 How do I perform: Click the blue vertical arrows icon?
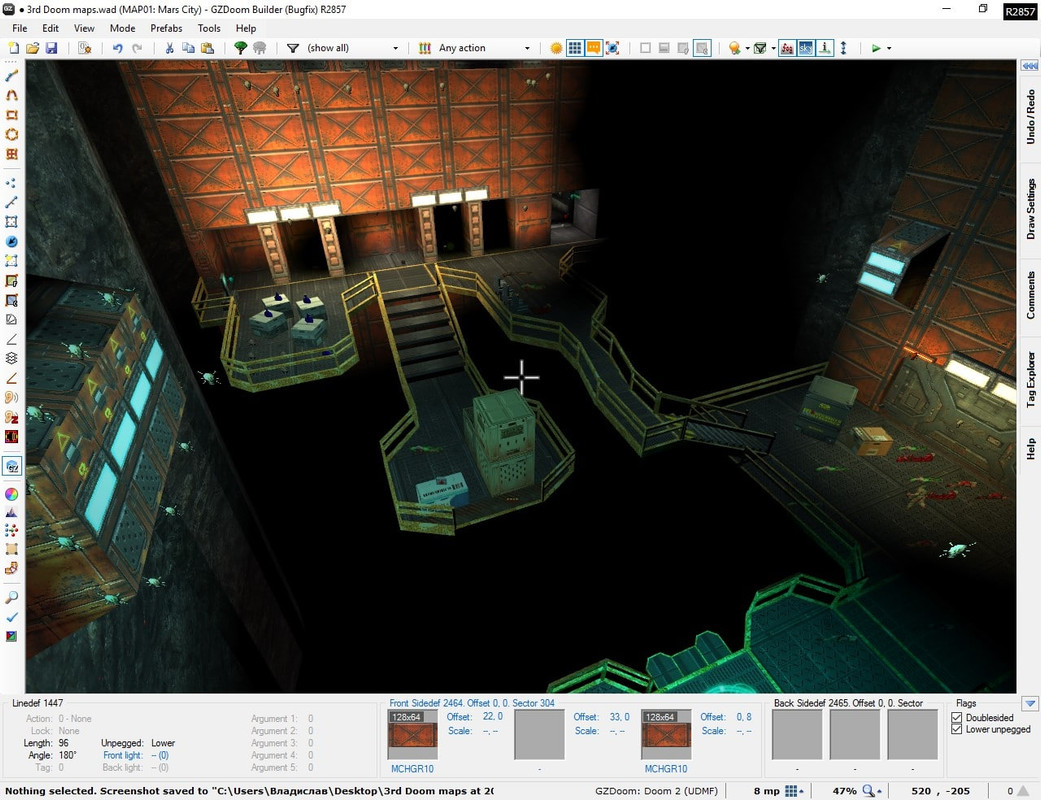tap(843, 48)
